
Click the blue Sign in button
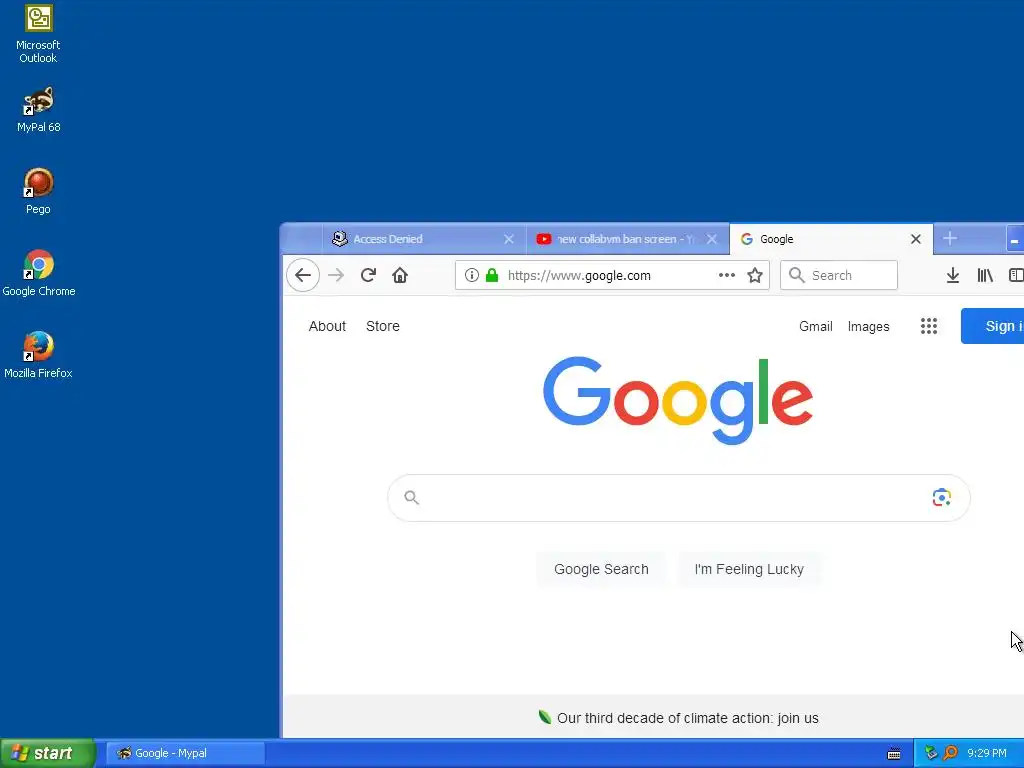point(993,326)
